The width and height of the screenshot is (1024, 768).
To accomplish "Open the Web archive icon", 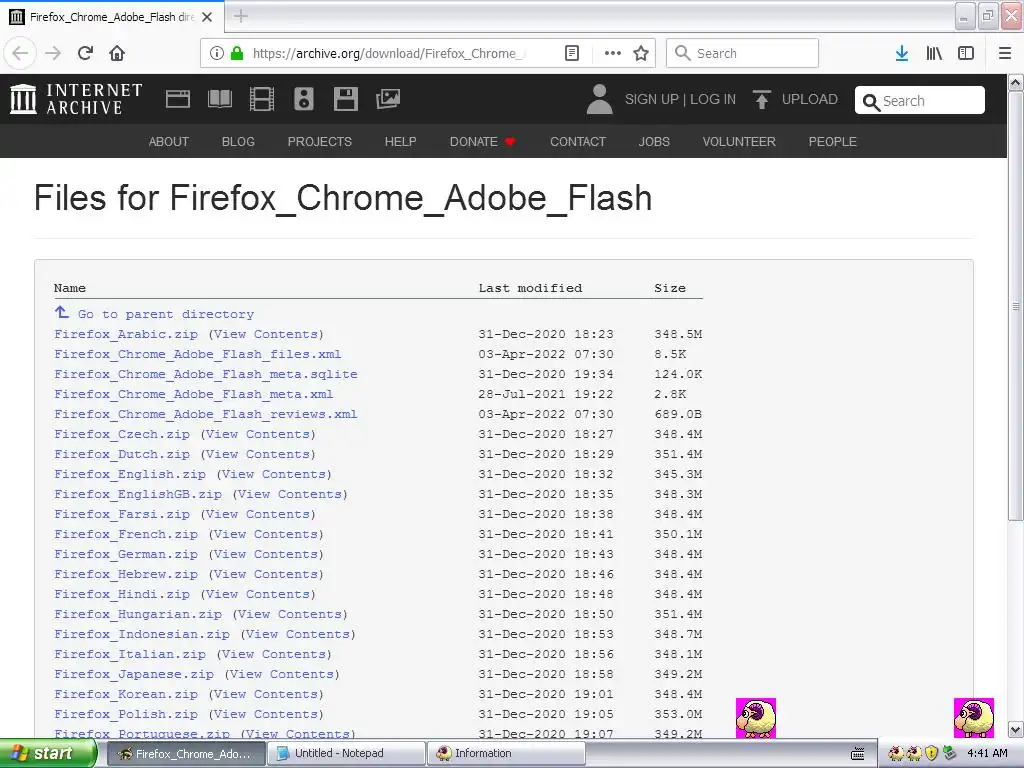I will [178, 99].
